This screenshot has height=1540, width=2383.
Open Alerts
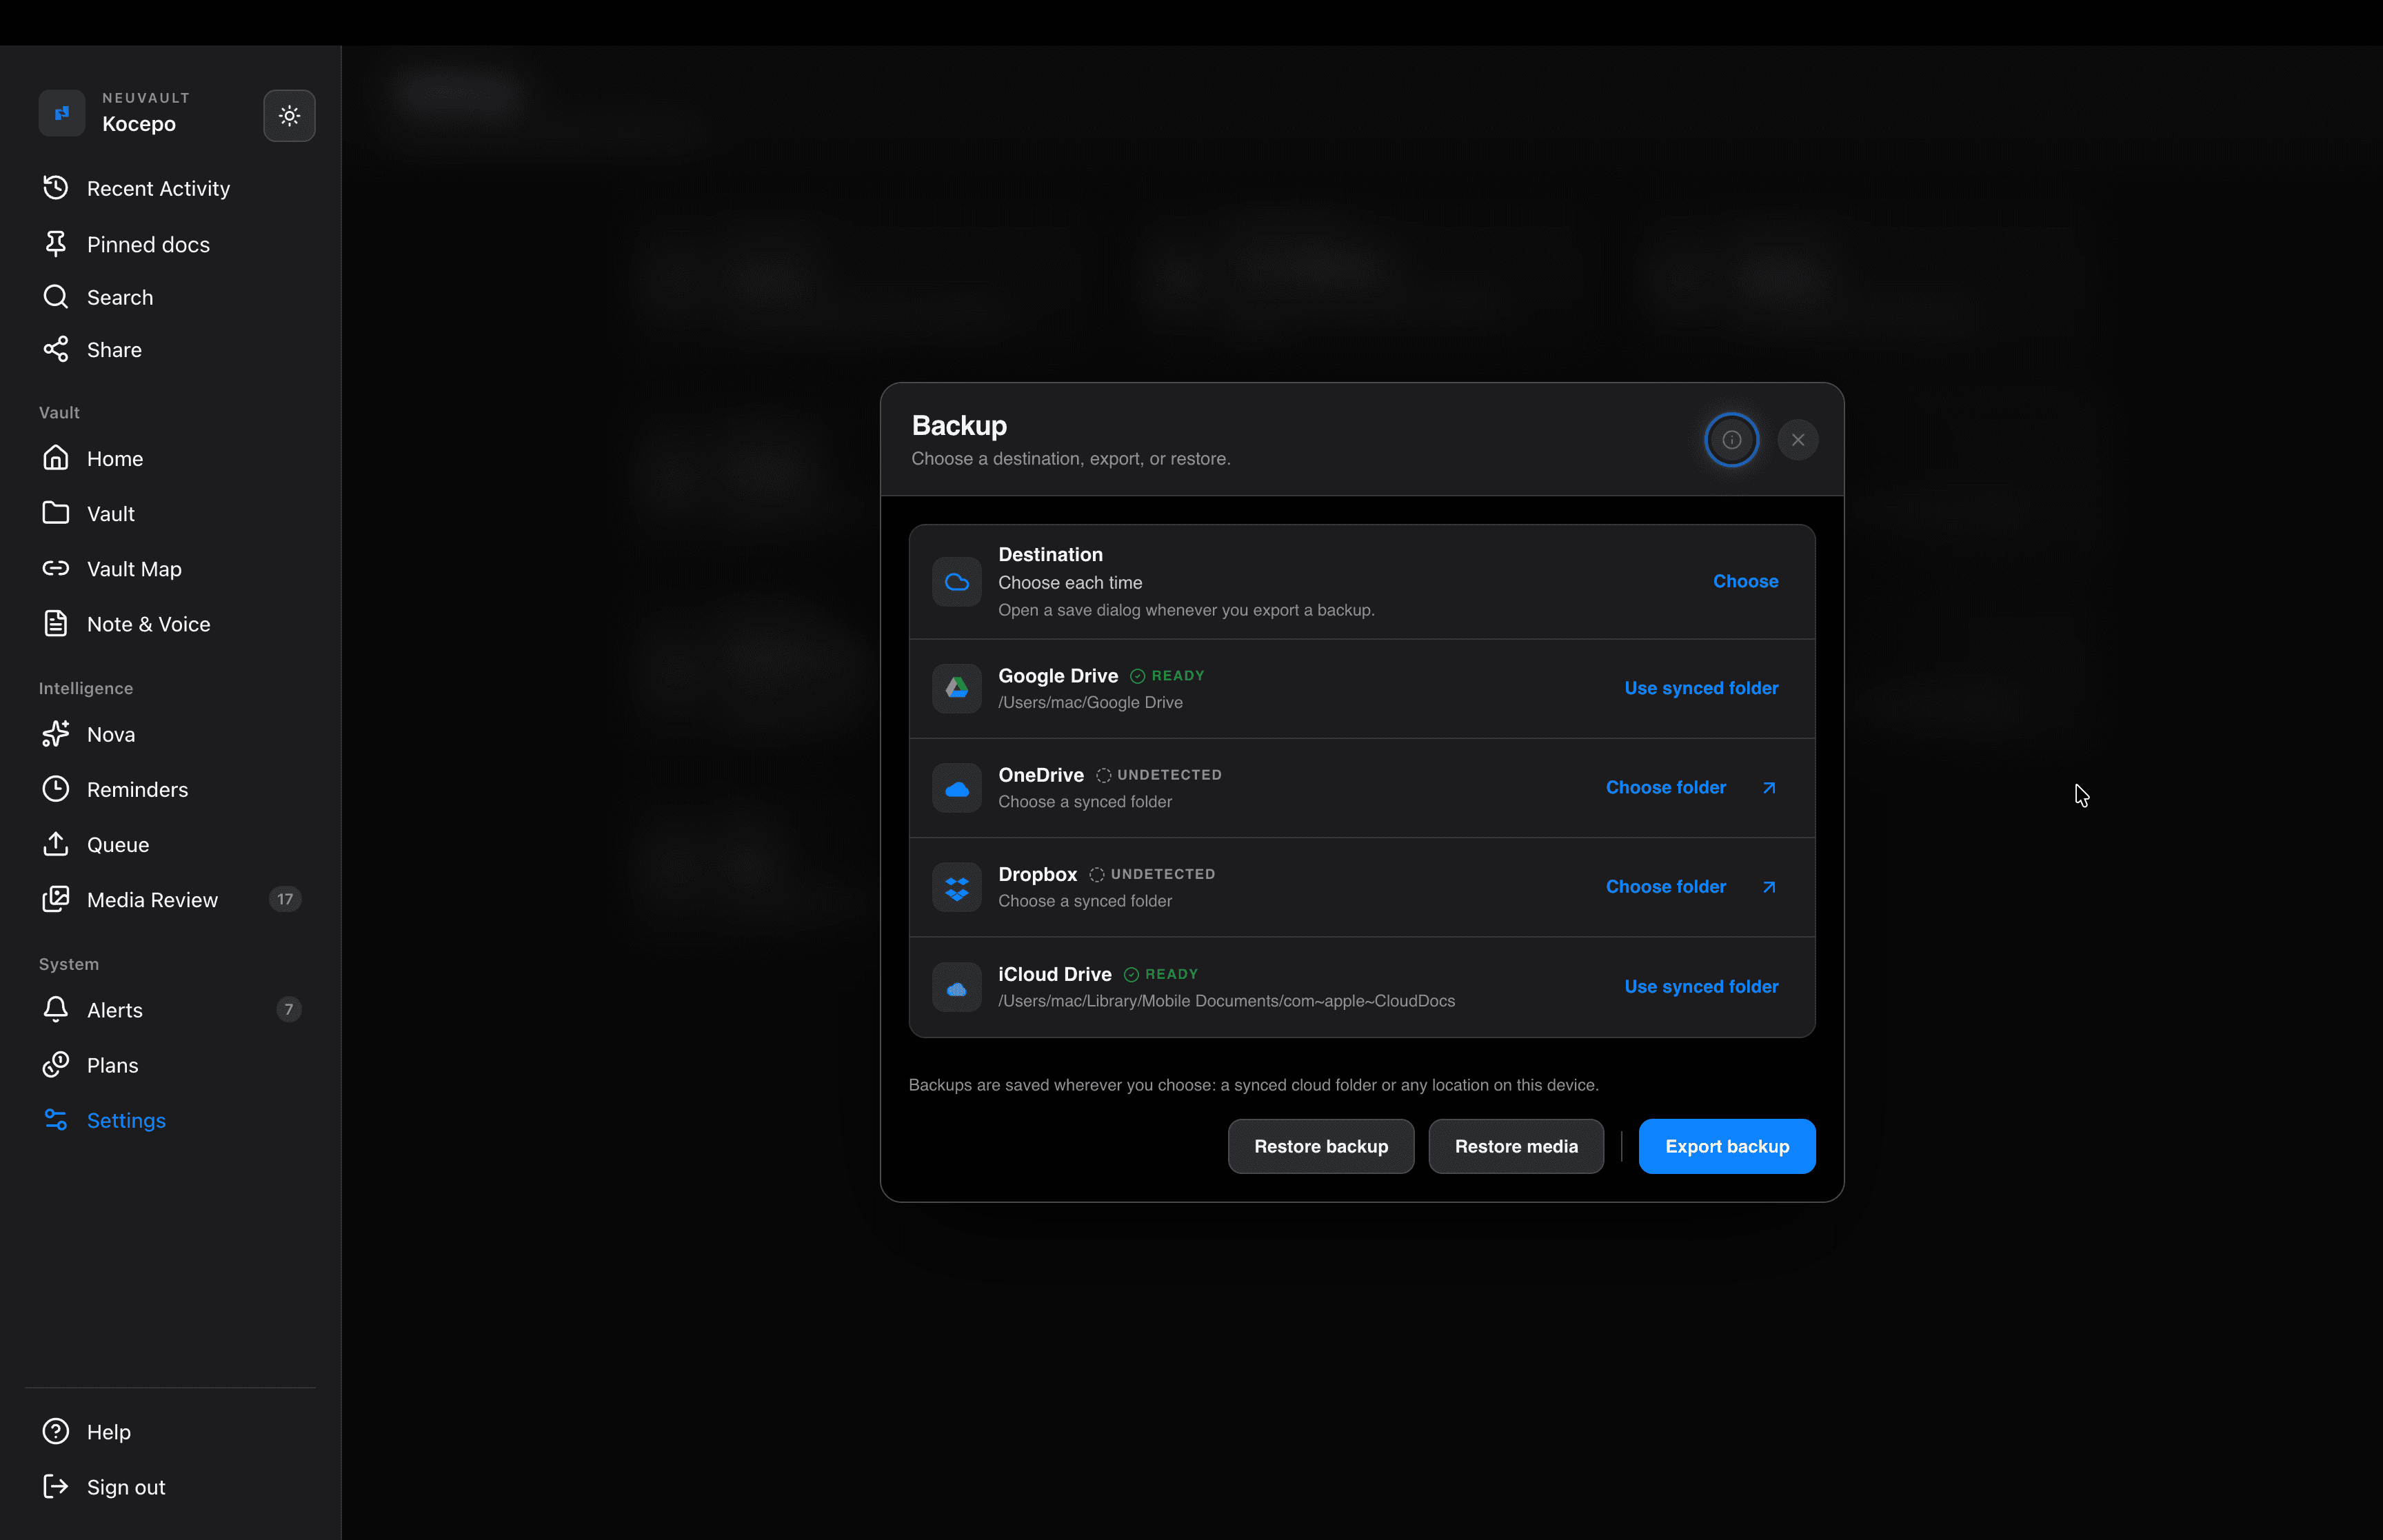[x=170, y=1010]
